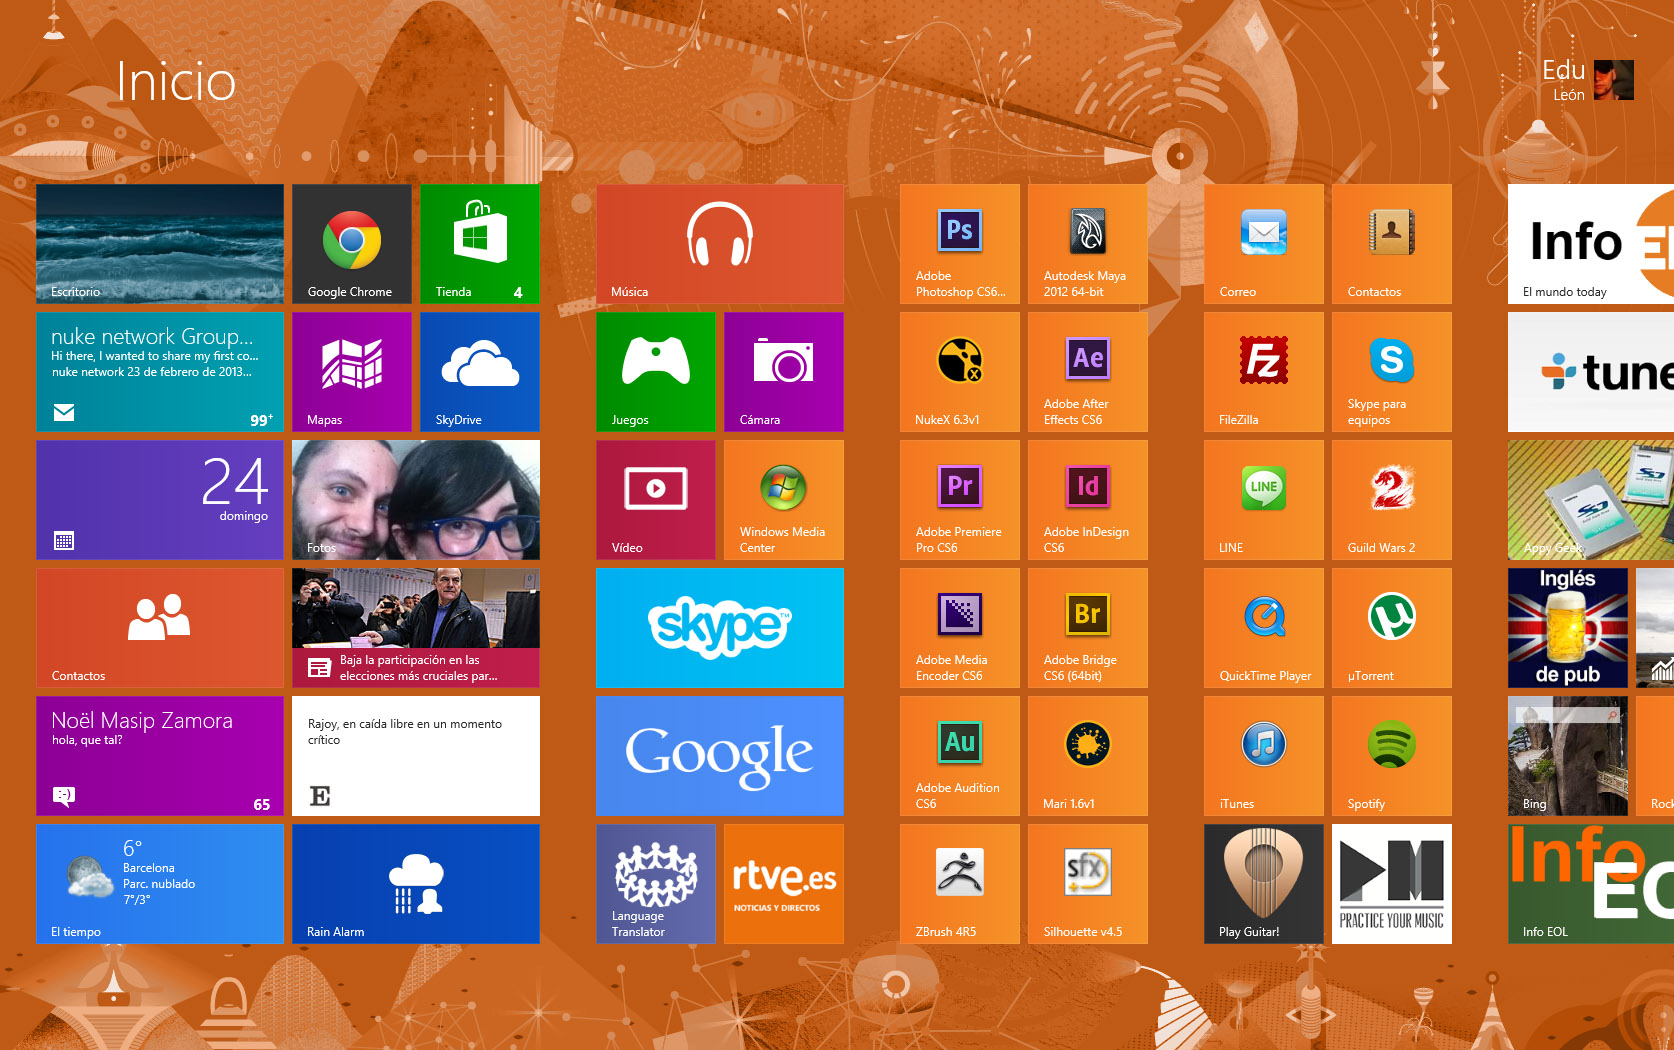1674x1050 pixels.
Task: Click the Edu profile picture
Action: click(1614, 80)
